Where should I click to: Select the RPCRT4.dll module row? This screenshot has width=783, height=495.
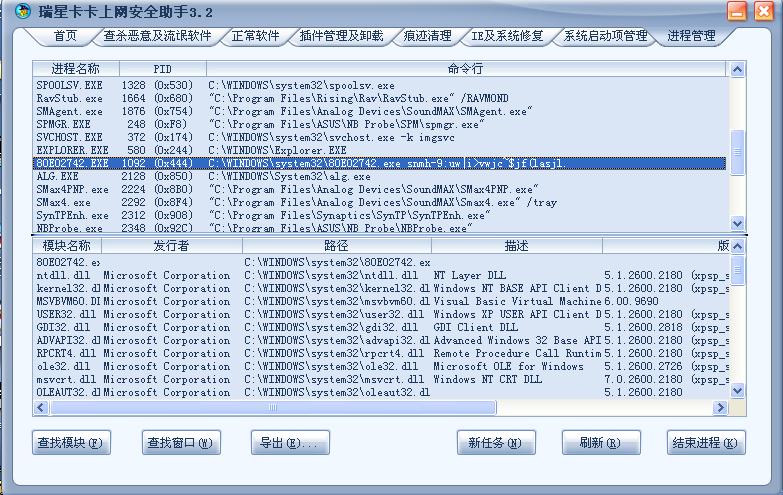(382, 353)
